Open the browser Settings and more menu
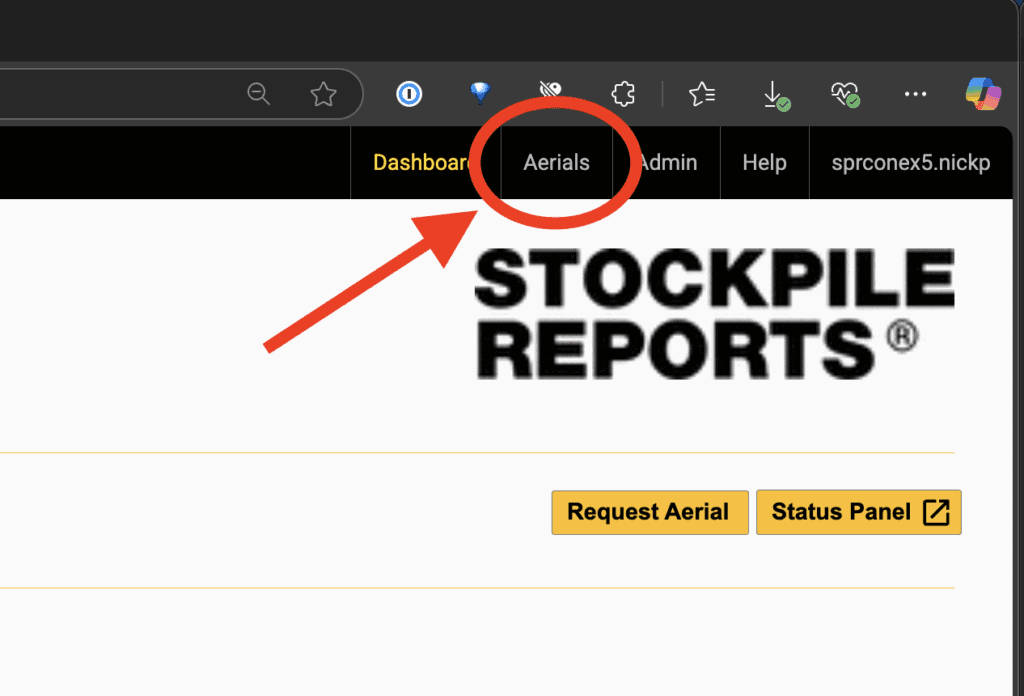Screen dimensions: 1024x696 (915, 94)
